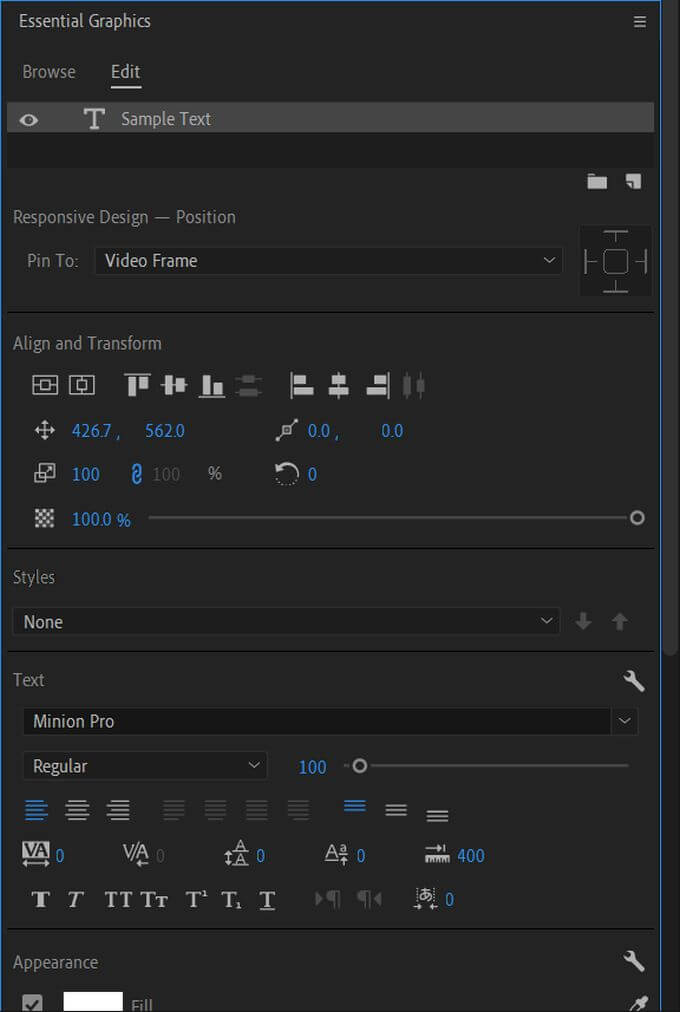Image resolution: width=680 pixels, height=1012 pixels.
Task: Click the New Layer icon
Action: point(632,181)
